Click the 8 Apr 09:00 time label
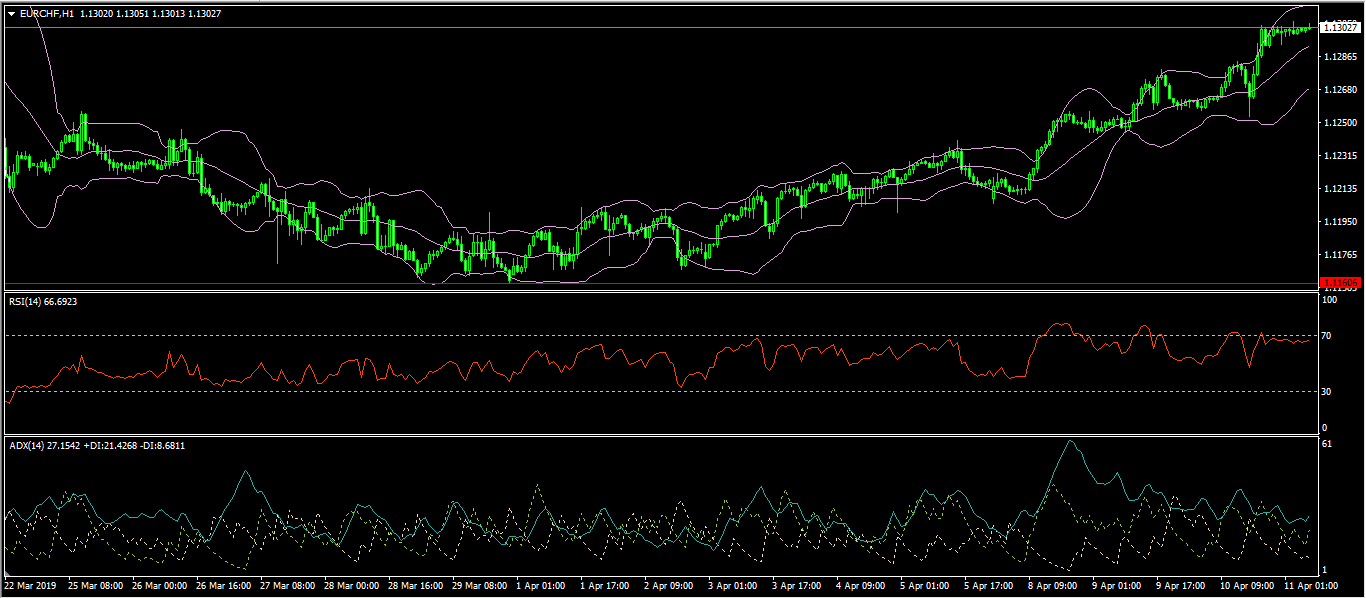Screen dimensions: 1366x598 pos(1053,585)
